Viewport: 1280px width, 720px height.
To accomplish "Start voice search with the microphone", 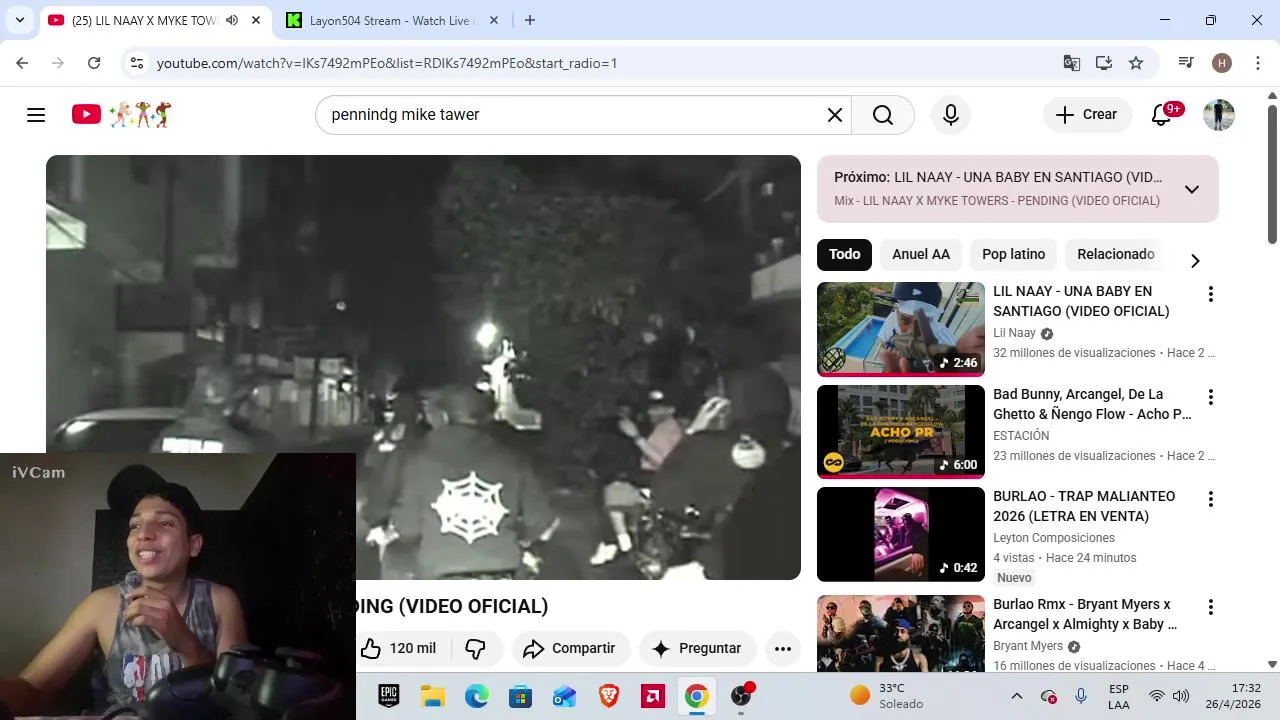I will coord(951,115).
